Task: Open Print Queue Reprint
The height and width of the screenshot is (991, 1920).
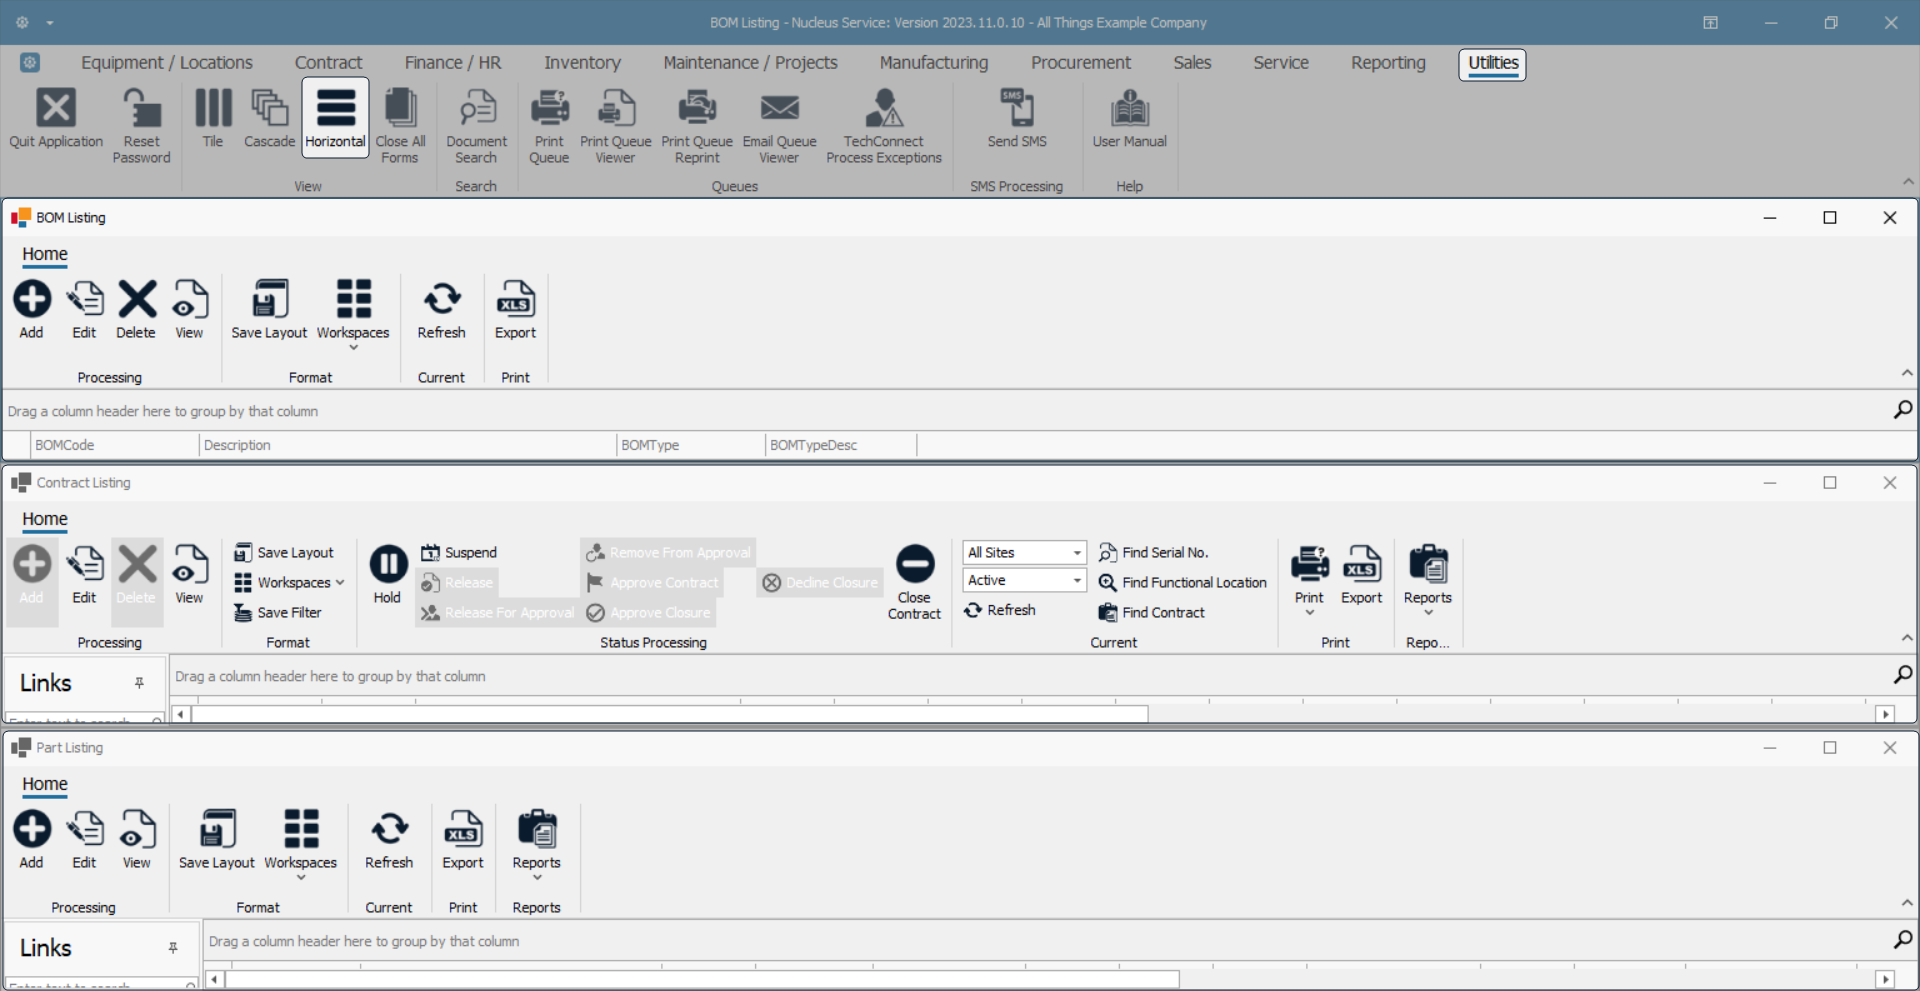Action: 697,125
